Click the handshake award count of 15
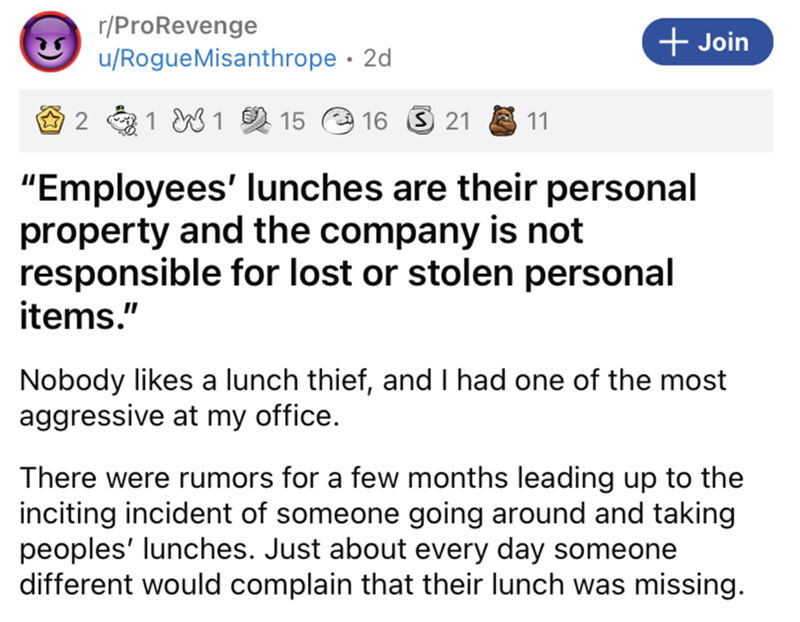The image size is (800, 622). pyautogui.click(x=291, y=122)
